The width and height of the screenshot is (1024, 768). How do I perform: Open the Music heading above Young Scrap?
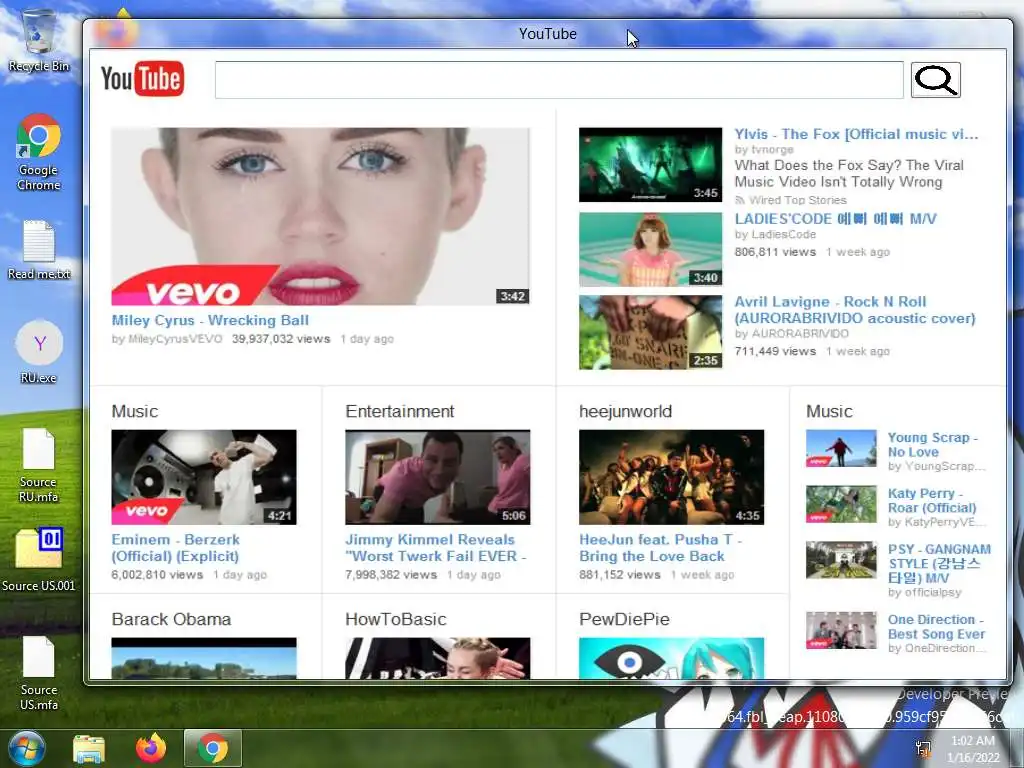coord(829,411)
